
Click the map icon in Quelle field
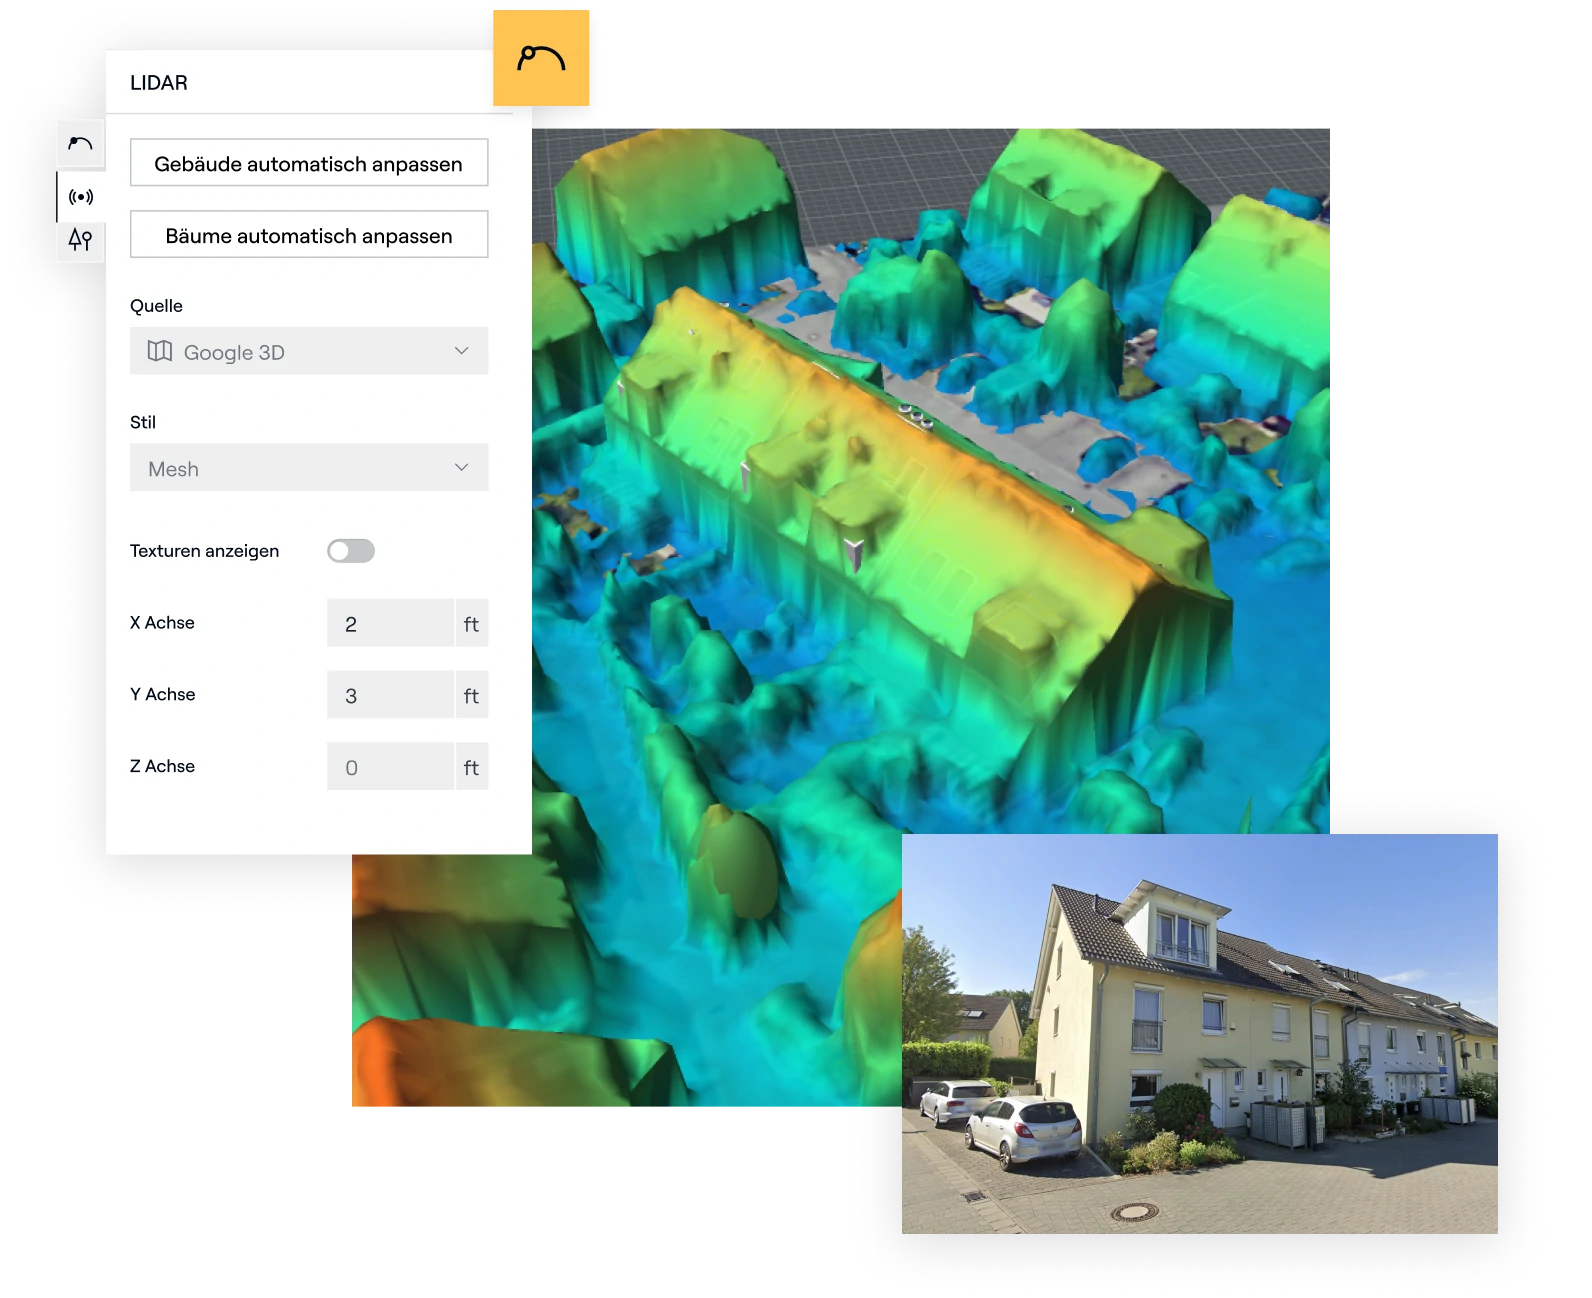pos(160,351)
